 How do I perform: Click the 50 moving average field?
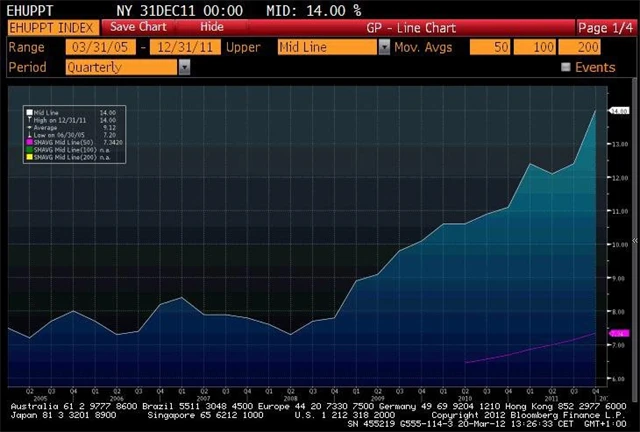coord(490,47)
